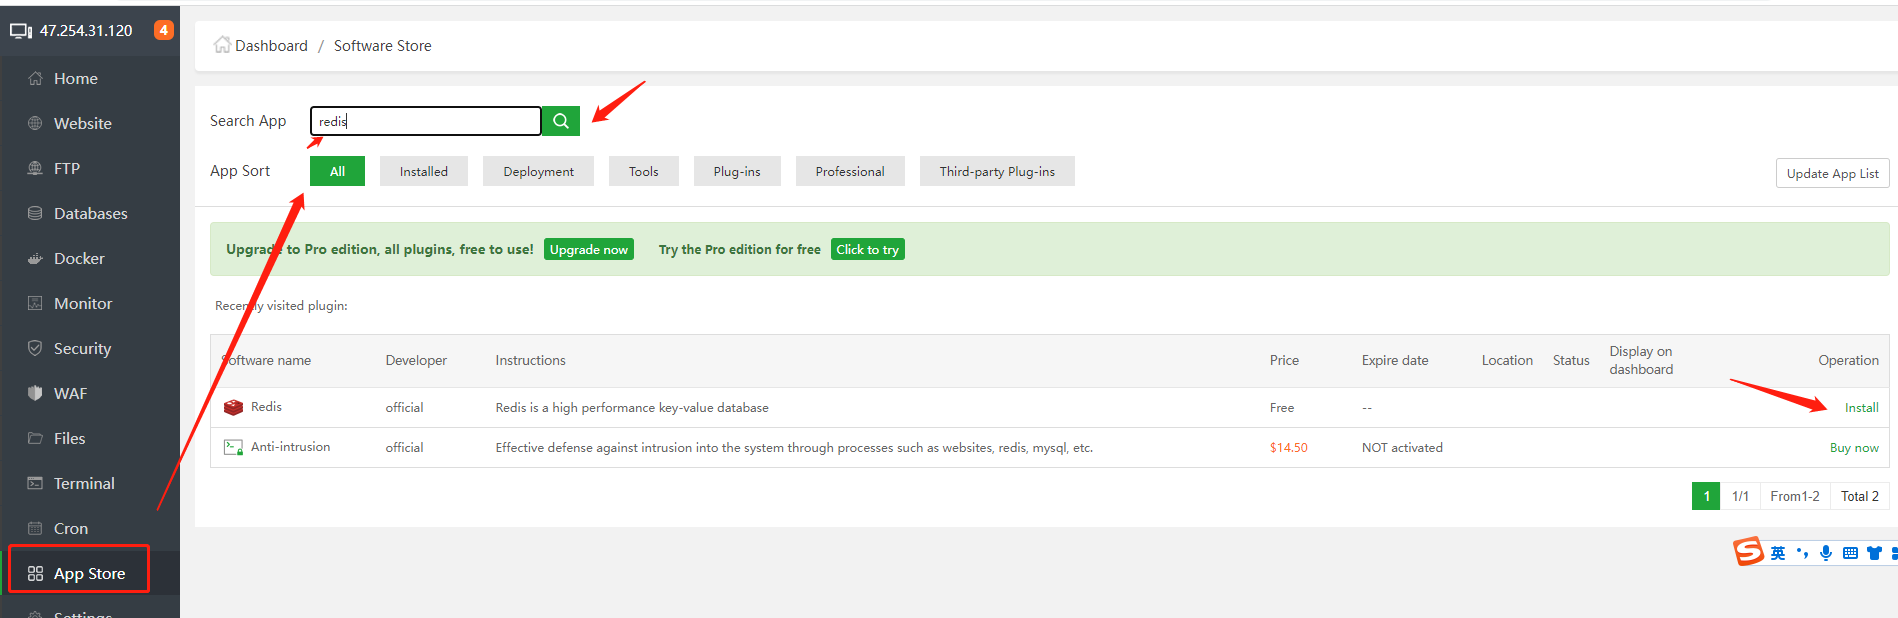Click Buy now for Anti-intrusion
The width and height of the screenshot is (1898, 618).
pyautogui.click(x=1854, y=447)
